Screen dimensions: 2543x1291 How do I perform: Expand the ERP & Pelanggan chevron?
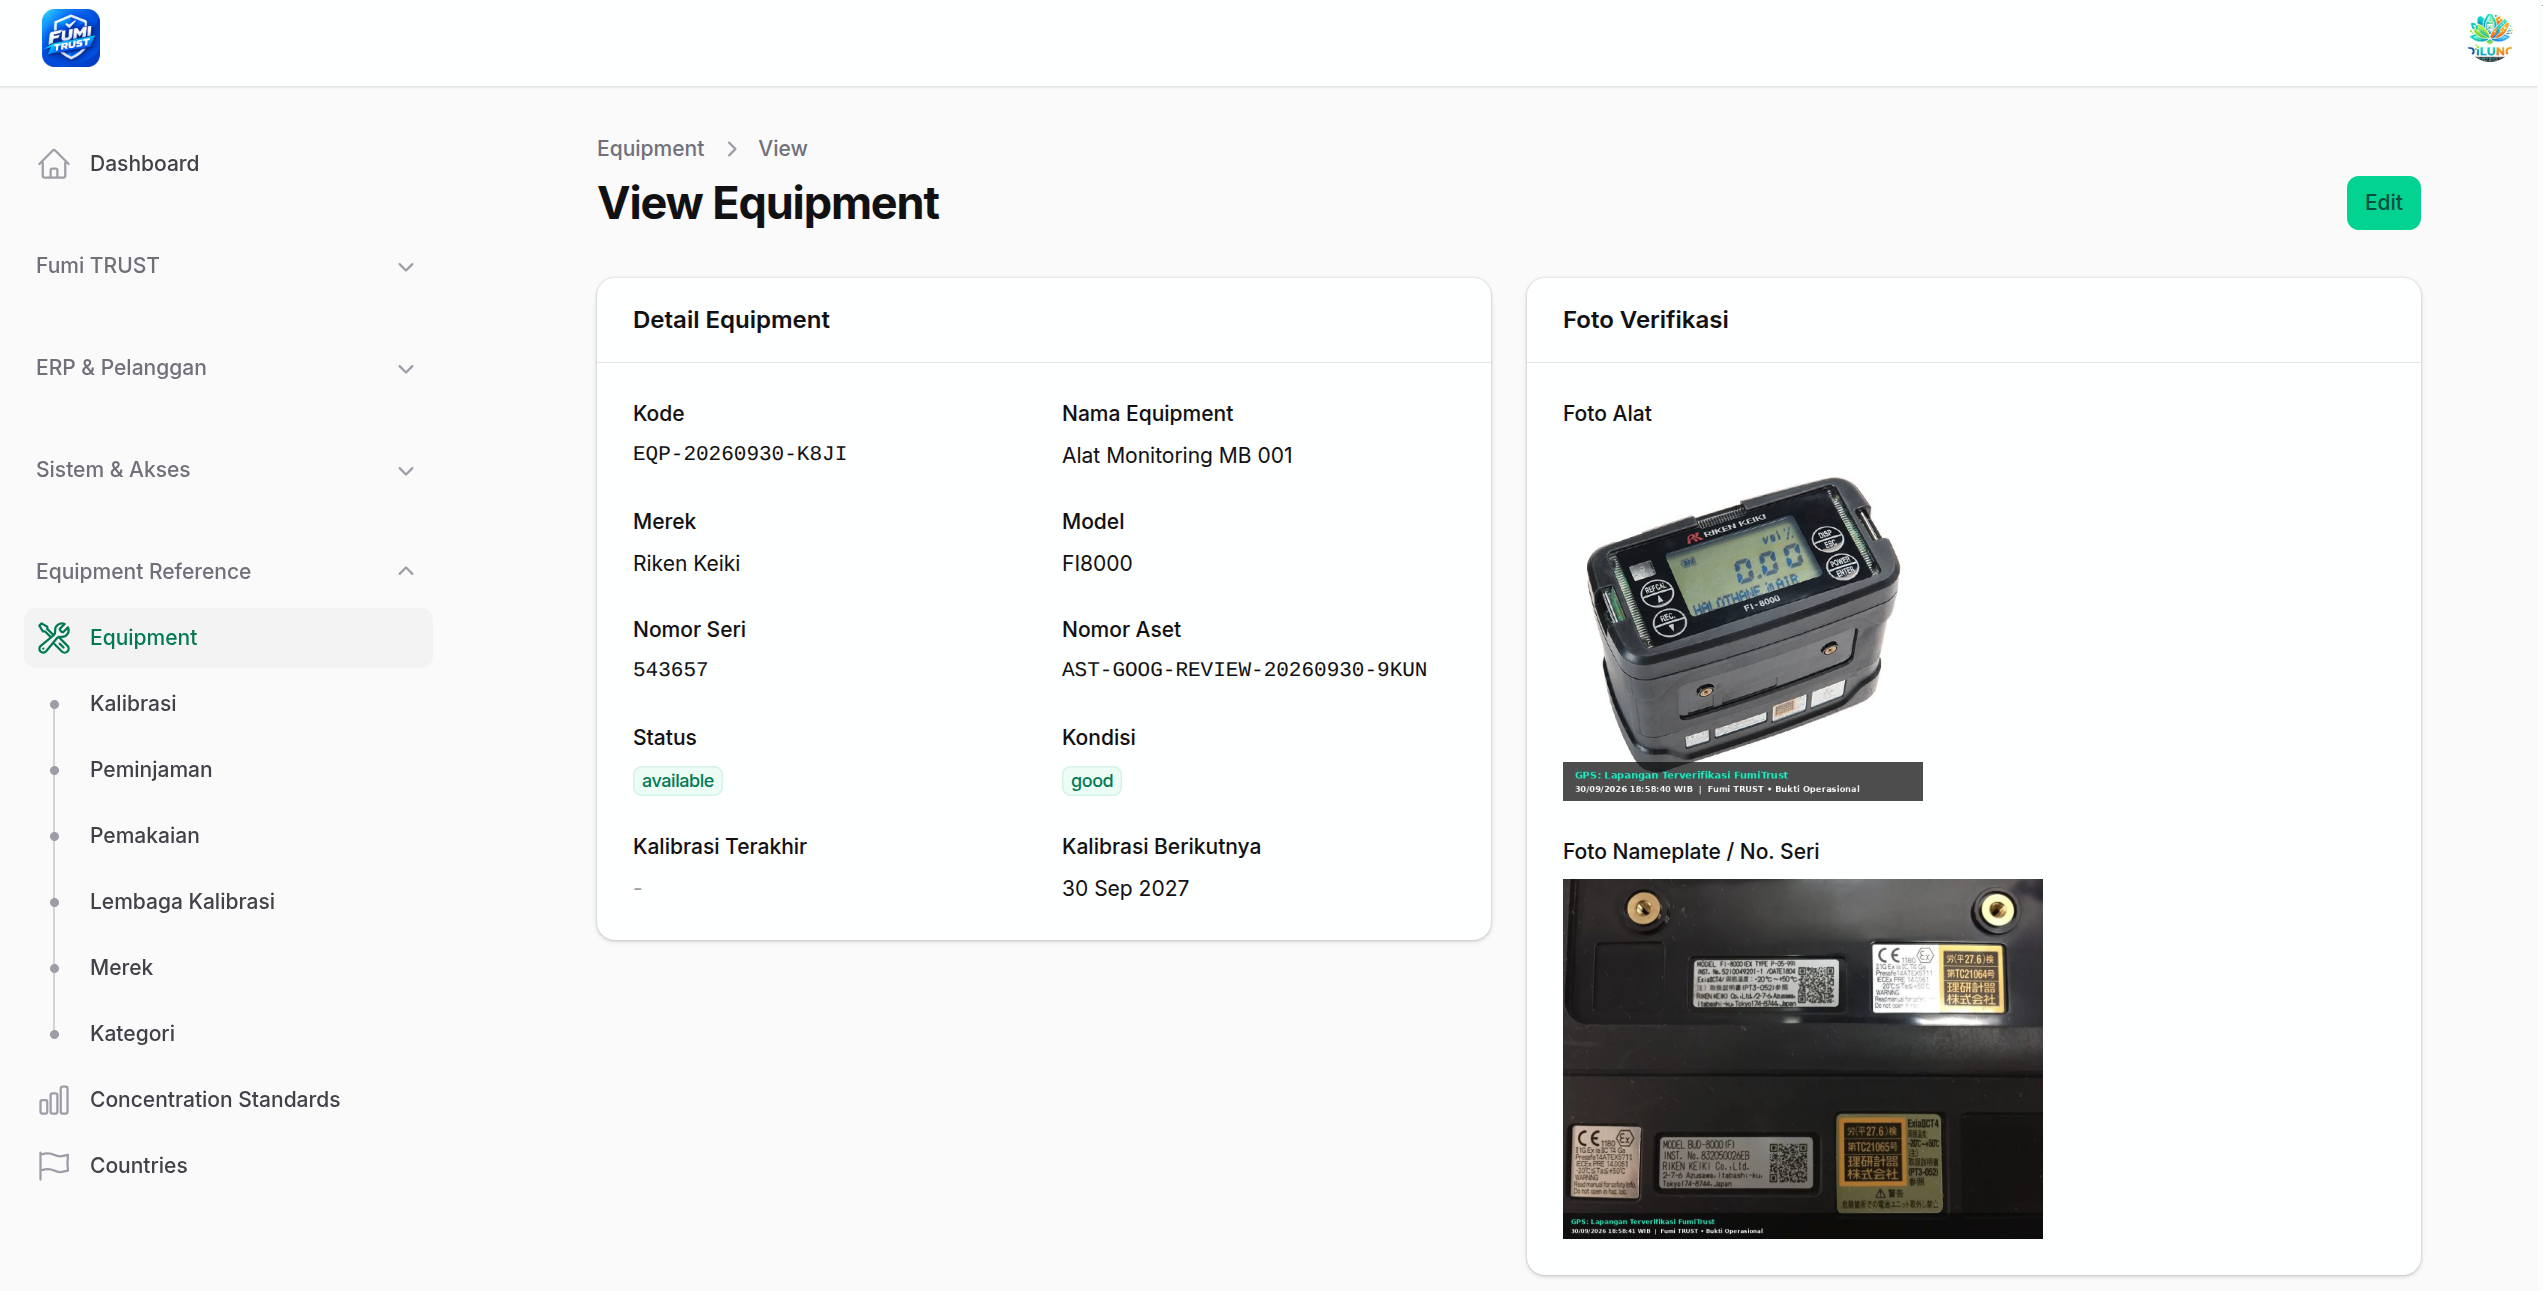click(406, 369)
